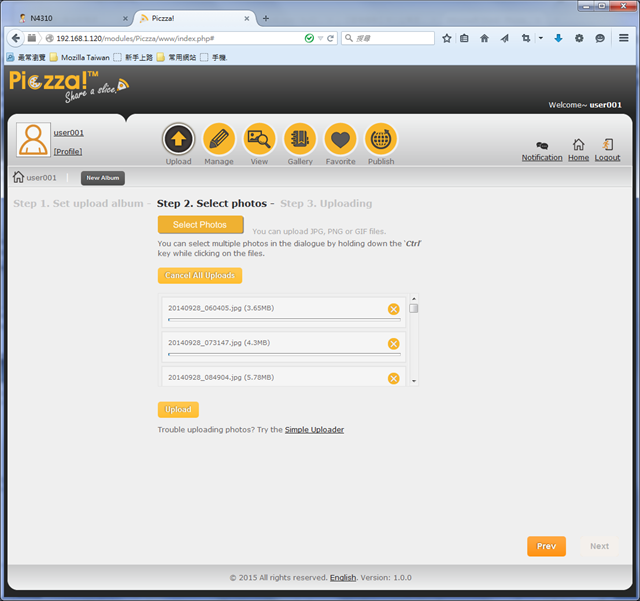Open the Favorite heart icon
The height and width of the screenshot is (601, 640).
[340, 139]
